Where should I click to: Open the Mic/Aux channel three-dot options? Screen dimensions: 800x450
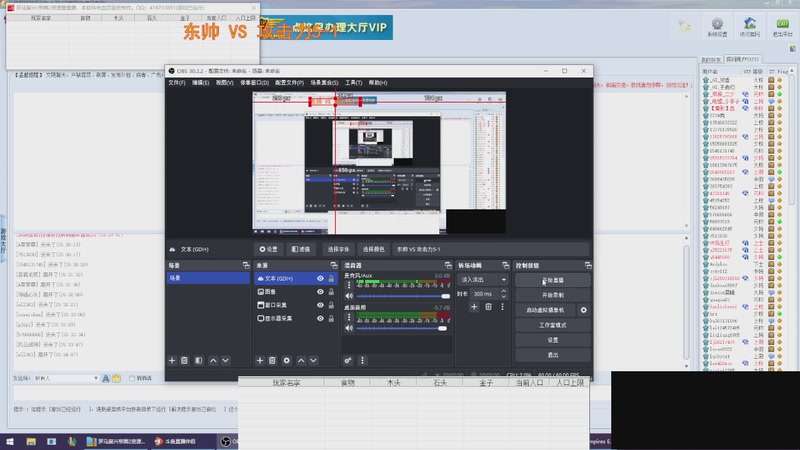(349, 285)
